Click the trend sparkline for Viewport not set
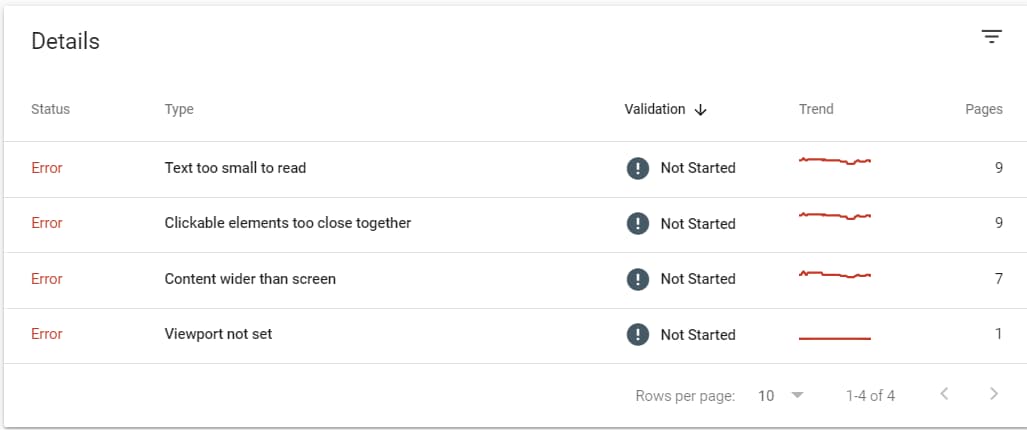The image size is (1027, 430). (x=834, y=338)
